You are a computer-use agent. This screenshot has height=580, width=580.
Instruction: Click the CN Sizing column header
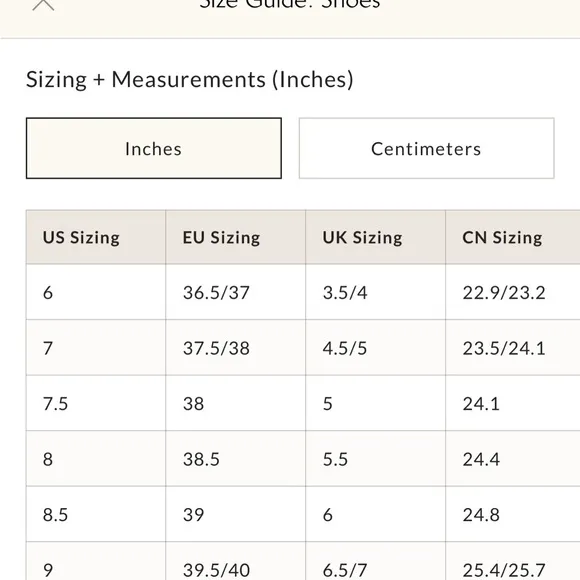coord(513,237)
